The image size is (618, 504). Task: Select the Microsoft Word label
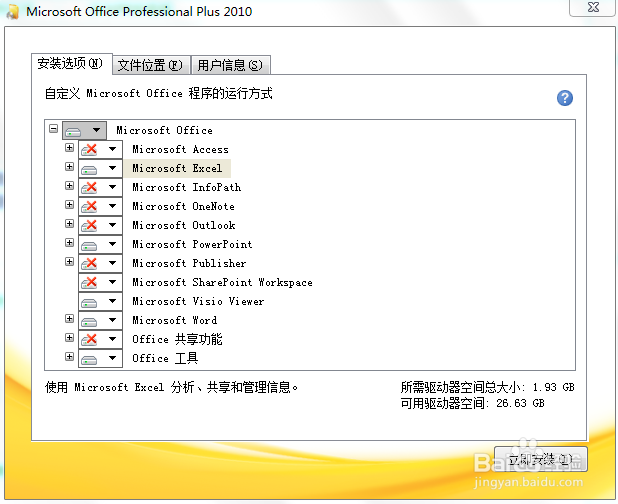[x=174, y=320]
